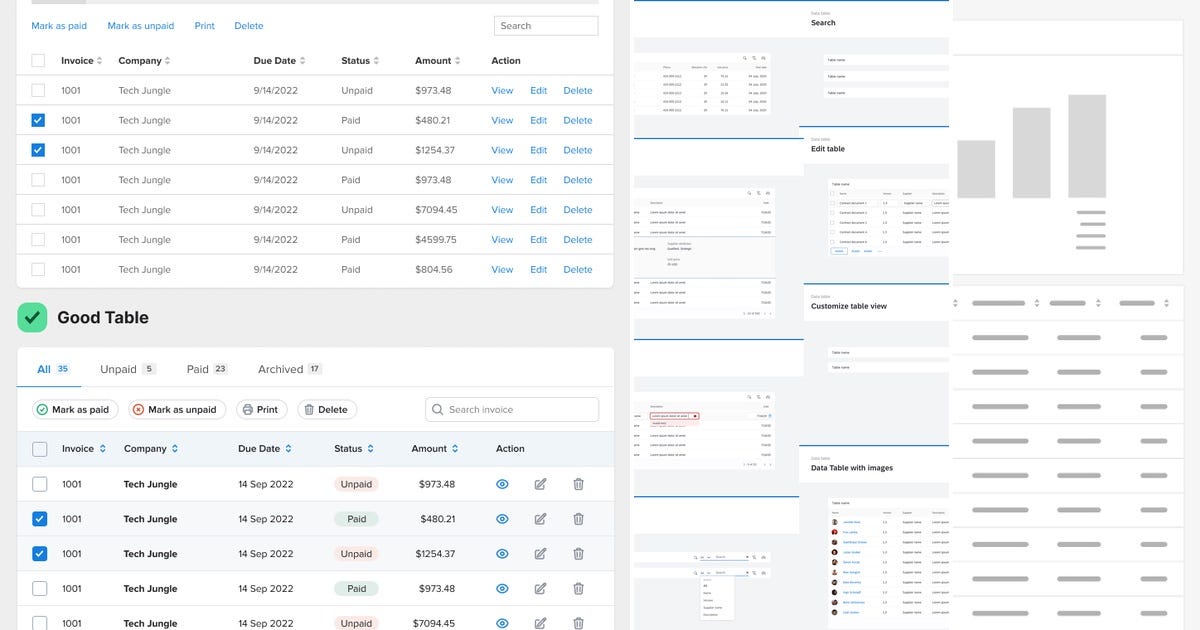
Task: Click the trash icon inside the Delete button
Action: pos(309,409)
